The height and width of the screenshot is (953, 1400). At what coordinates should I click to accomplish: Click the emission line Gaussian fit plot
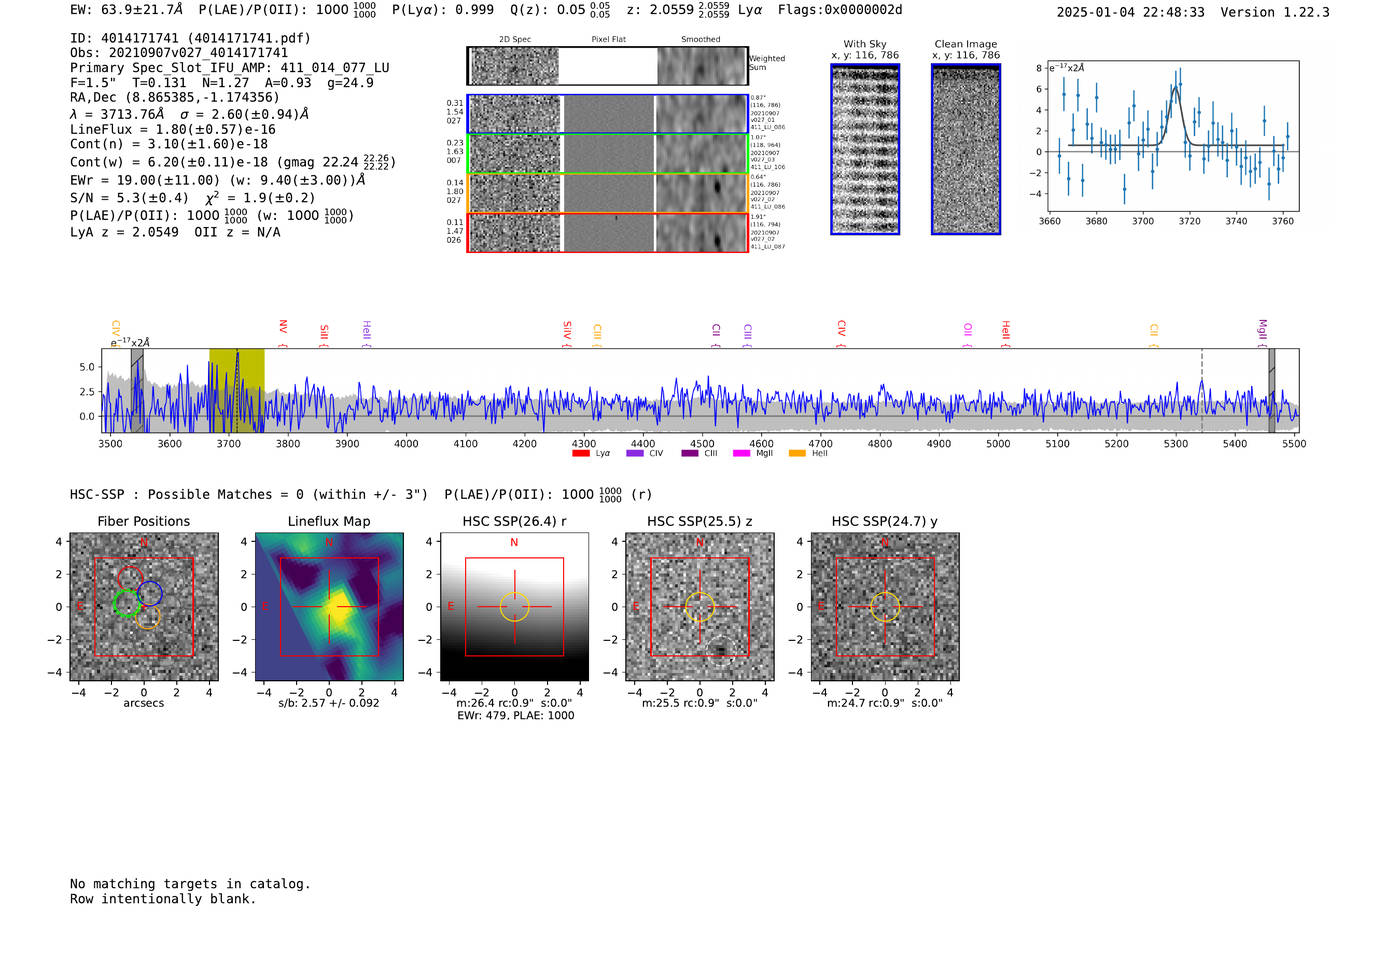click(1174, 137)
